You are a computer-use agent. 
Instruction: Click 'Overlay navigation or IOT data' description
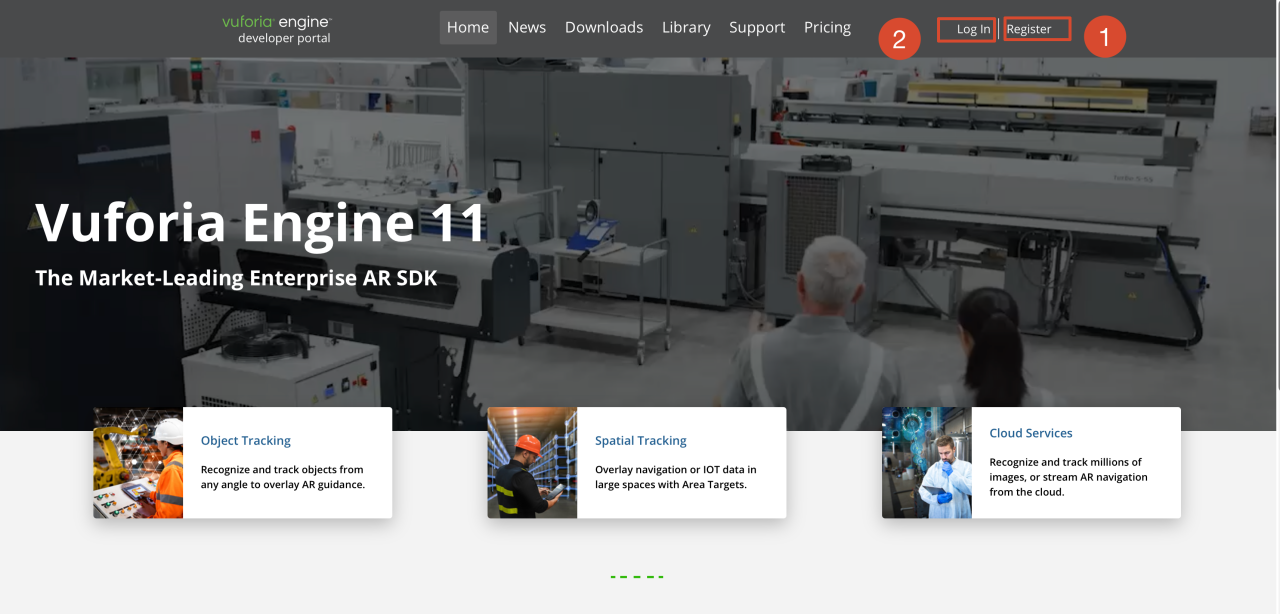click(676, 477)
